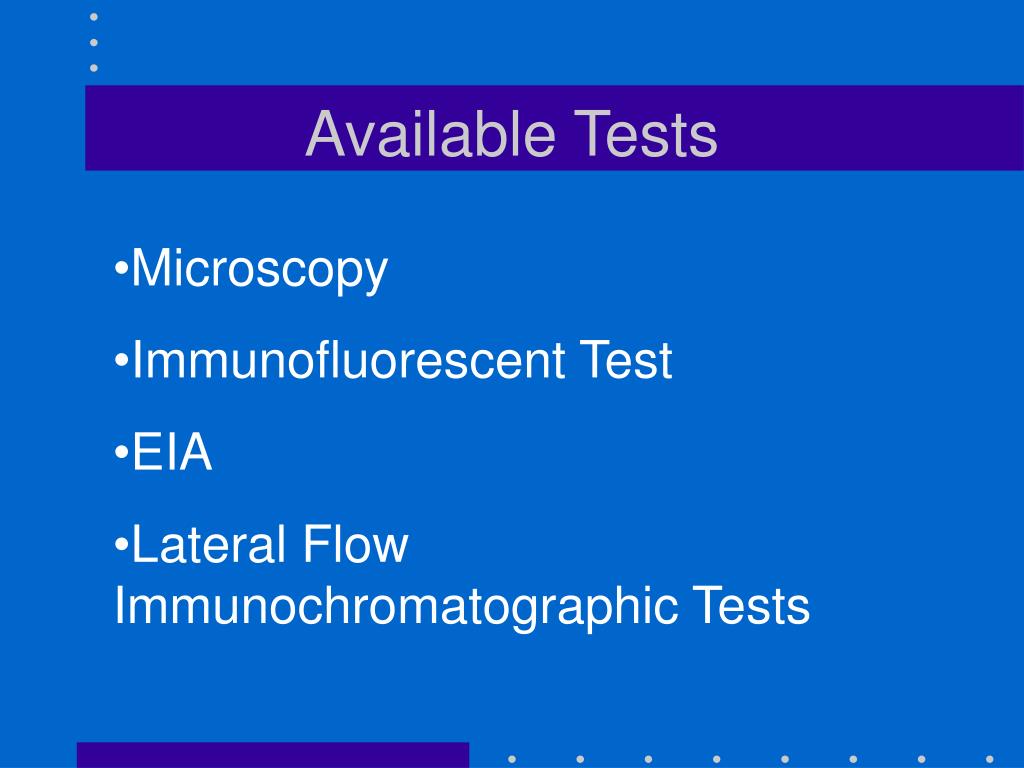Click the word 'Available' in the title
Screen dimensions: 1024x768
tap(430, 134)
